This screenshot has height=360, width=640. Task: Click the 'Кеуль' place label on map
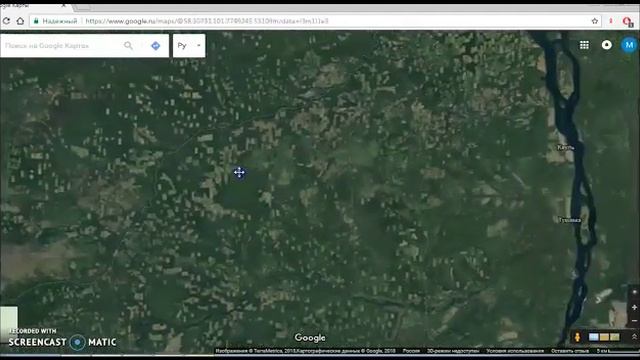point(566,147)
